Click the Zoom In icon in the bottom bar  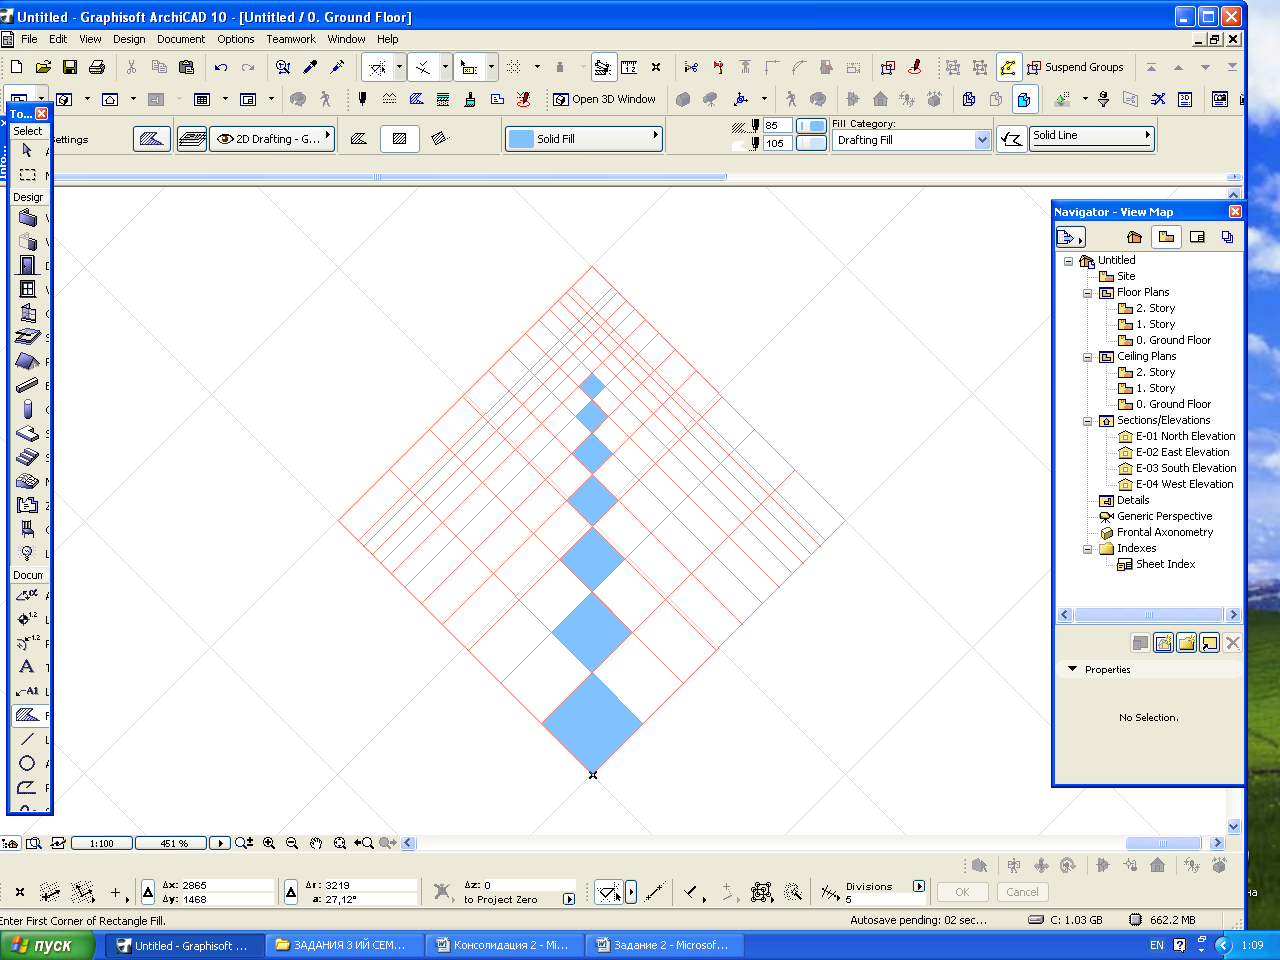(269, 843)
